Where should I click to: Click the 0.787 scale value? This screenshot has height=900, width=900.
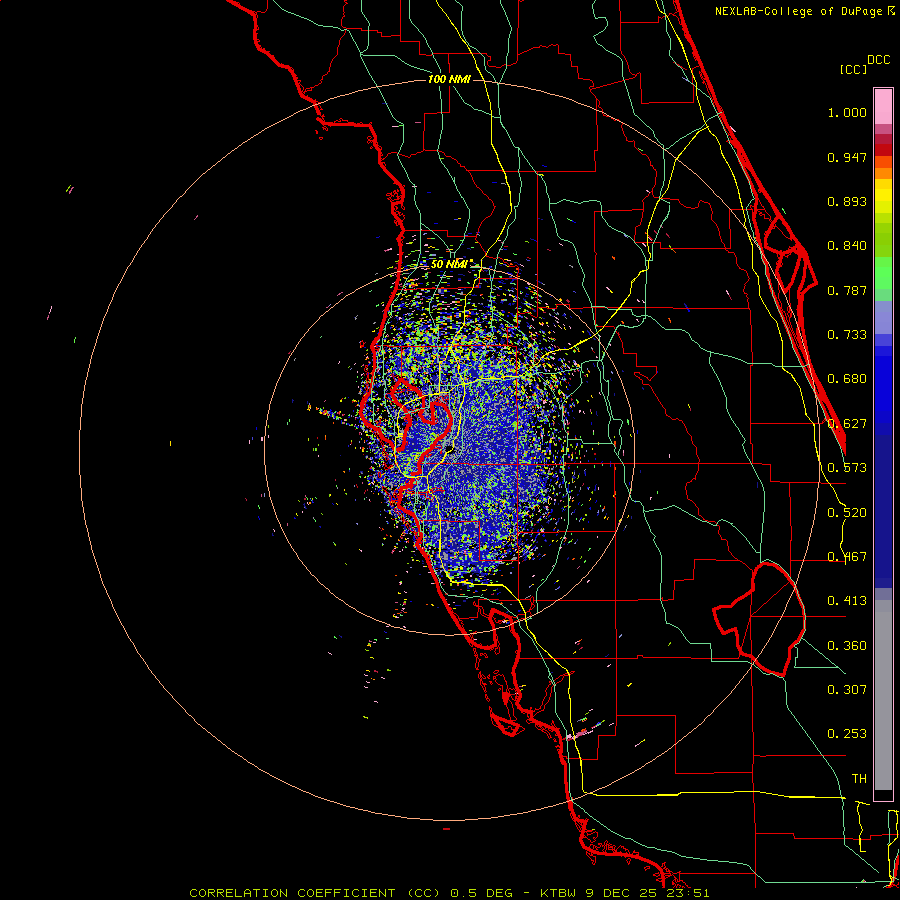click(847, 290)
